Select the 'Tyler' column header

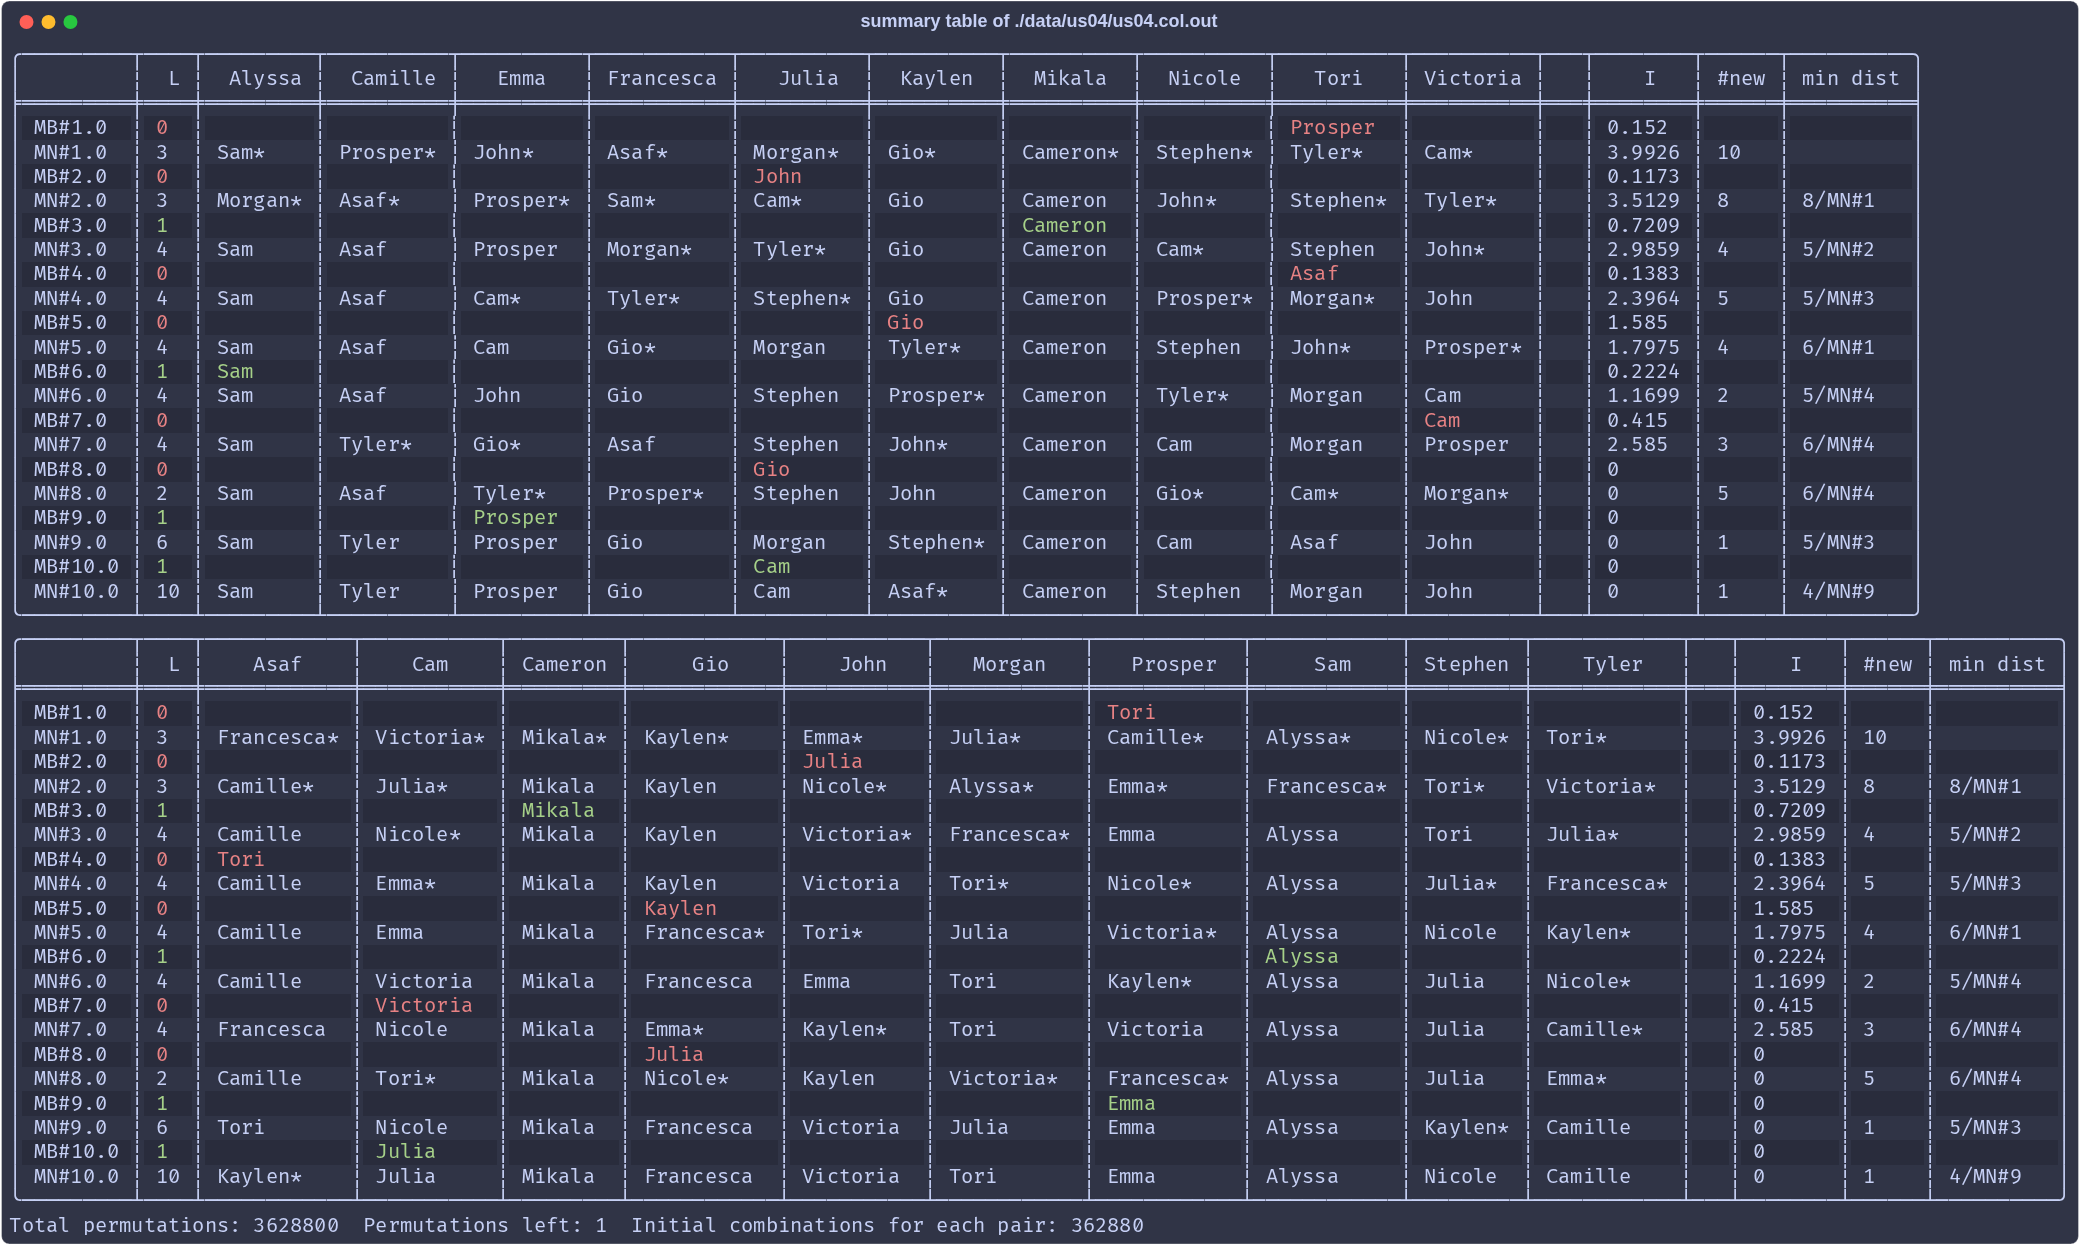point(1613,664)
